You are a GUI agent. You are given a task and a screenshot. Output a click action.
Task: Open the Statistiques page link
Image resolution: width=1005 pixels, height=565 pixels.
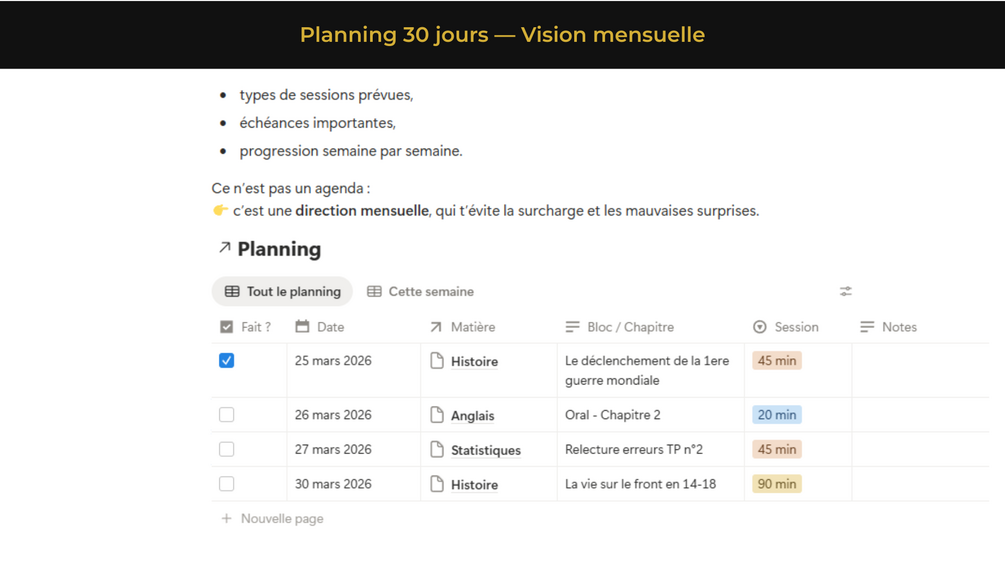coord(485,450)
